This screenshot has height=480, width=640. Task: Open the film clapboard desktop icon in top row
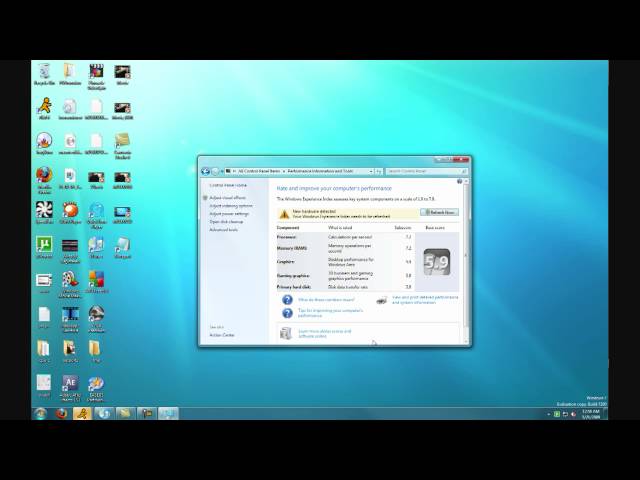tap(96, 76)
